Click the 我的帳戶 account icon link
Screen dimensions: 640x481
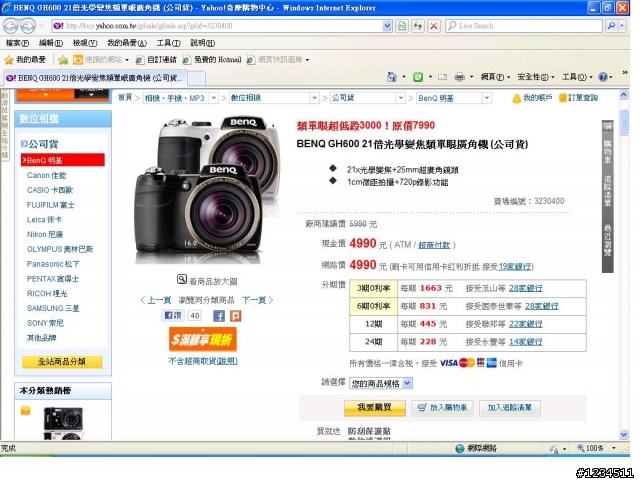[x=532, y=98]
